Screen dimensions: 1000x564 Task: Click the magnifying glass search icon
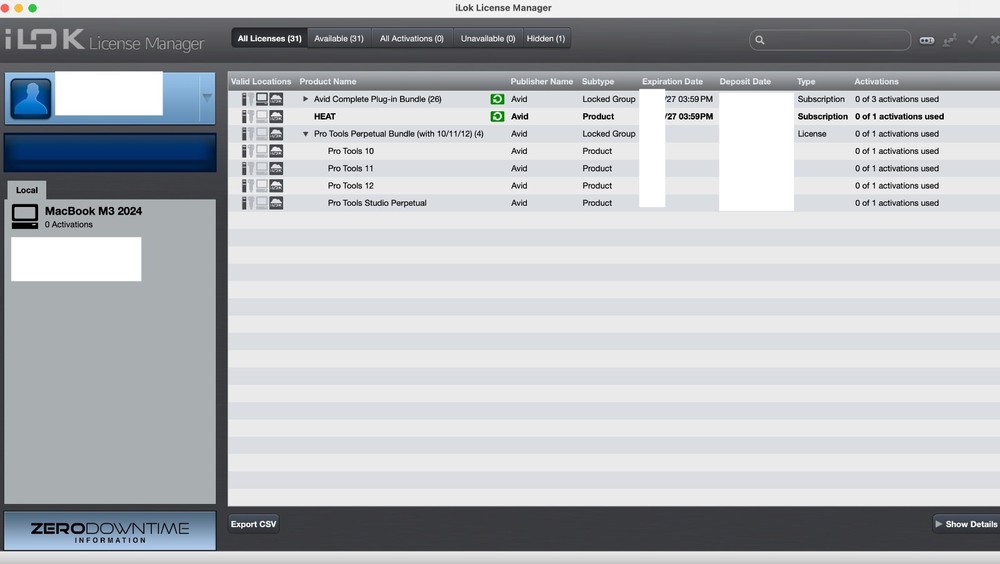[760, 40]
